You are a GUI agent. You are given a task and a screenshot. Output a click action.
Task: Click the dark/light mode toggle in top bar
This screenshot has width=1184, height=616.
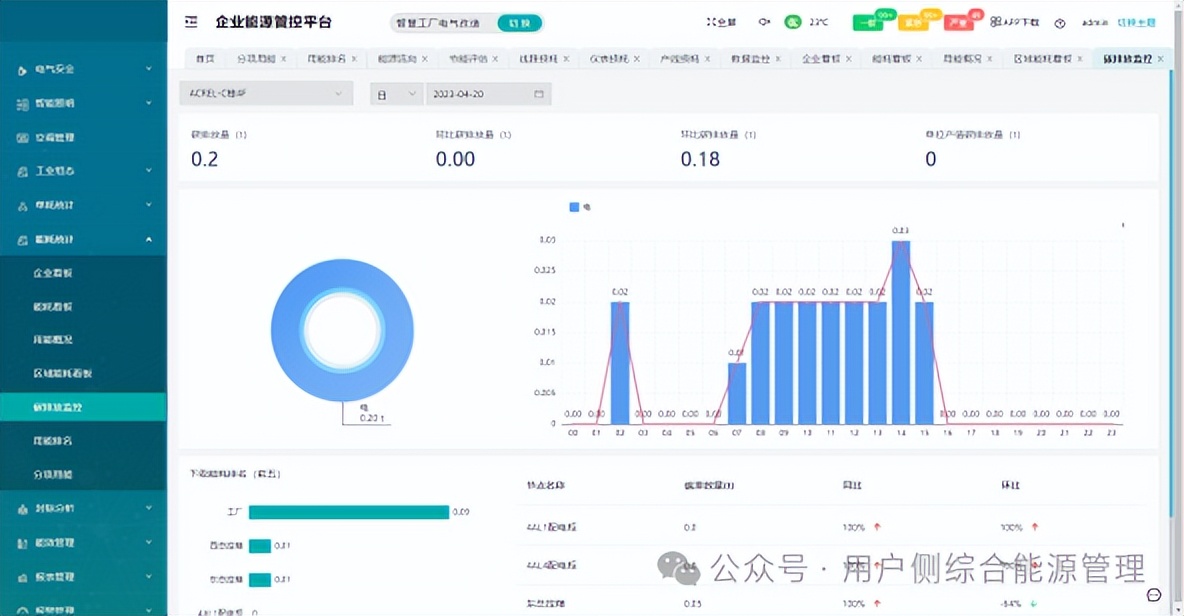(x=763, y=21)
